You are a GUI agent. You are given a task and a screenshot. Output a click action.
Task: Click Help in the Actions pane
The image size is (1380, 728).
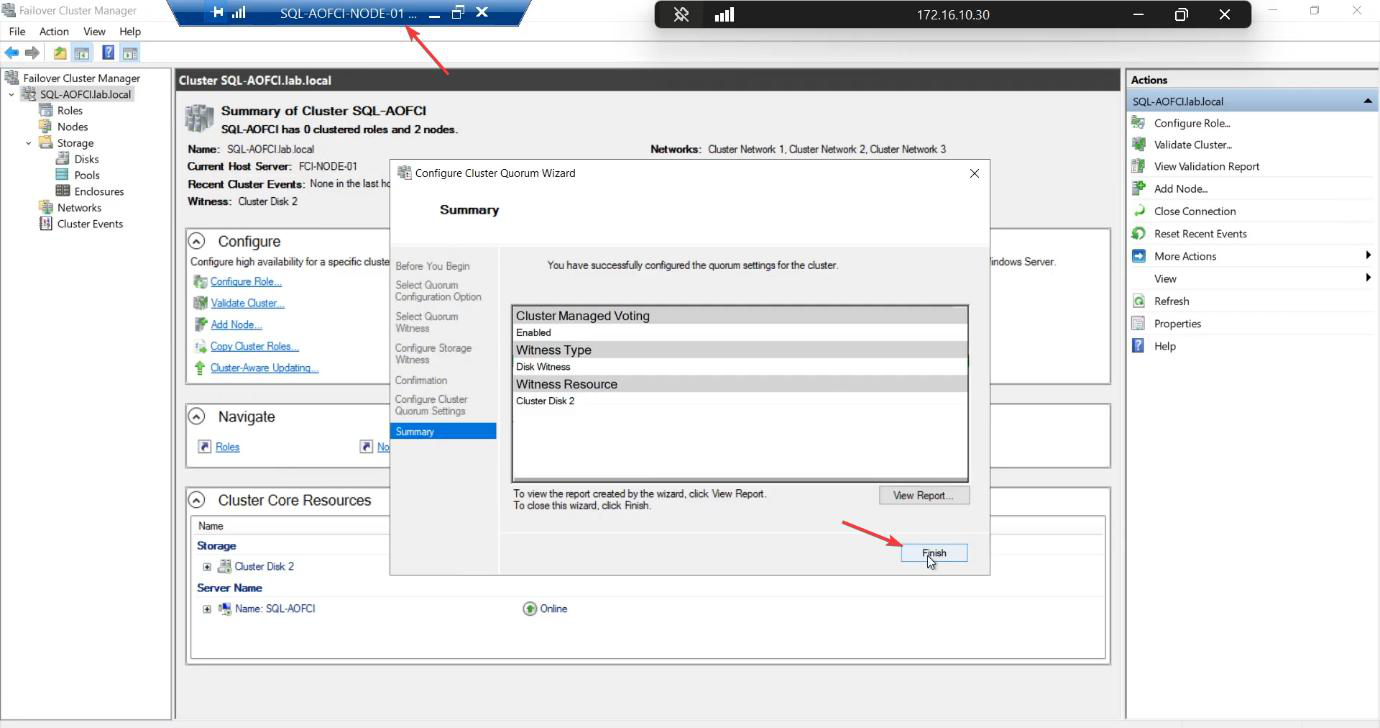pyautogui.click(x=1165, y=346)
